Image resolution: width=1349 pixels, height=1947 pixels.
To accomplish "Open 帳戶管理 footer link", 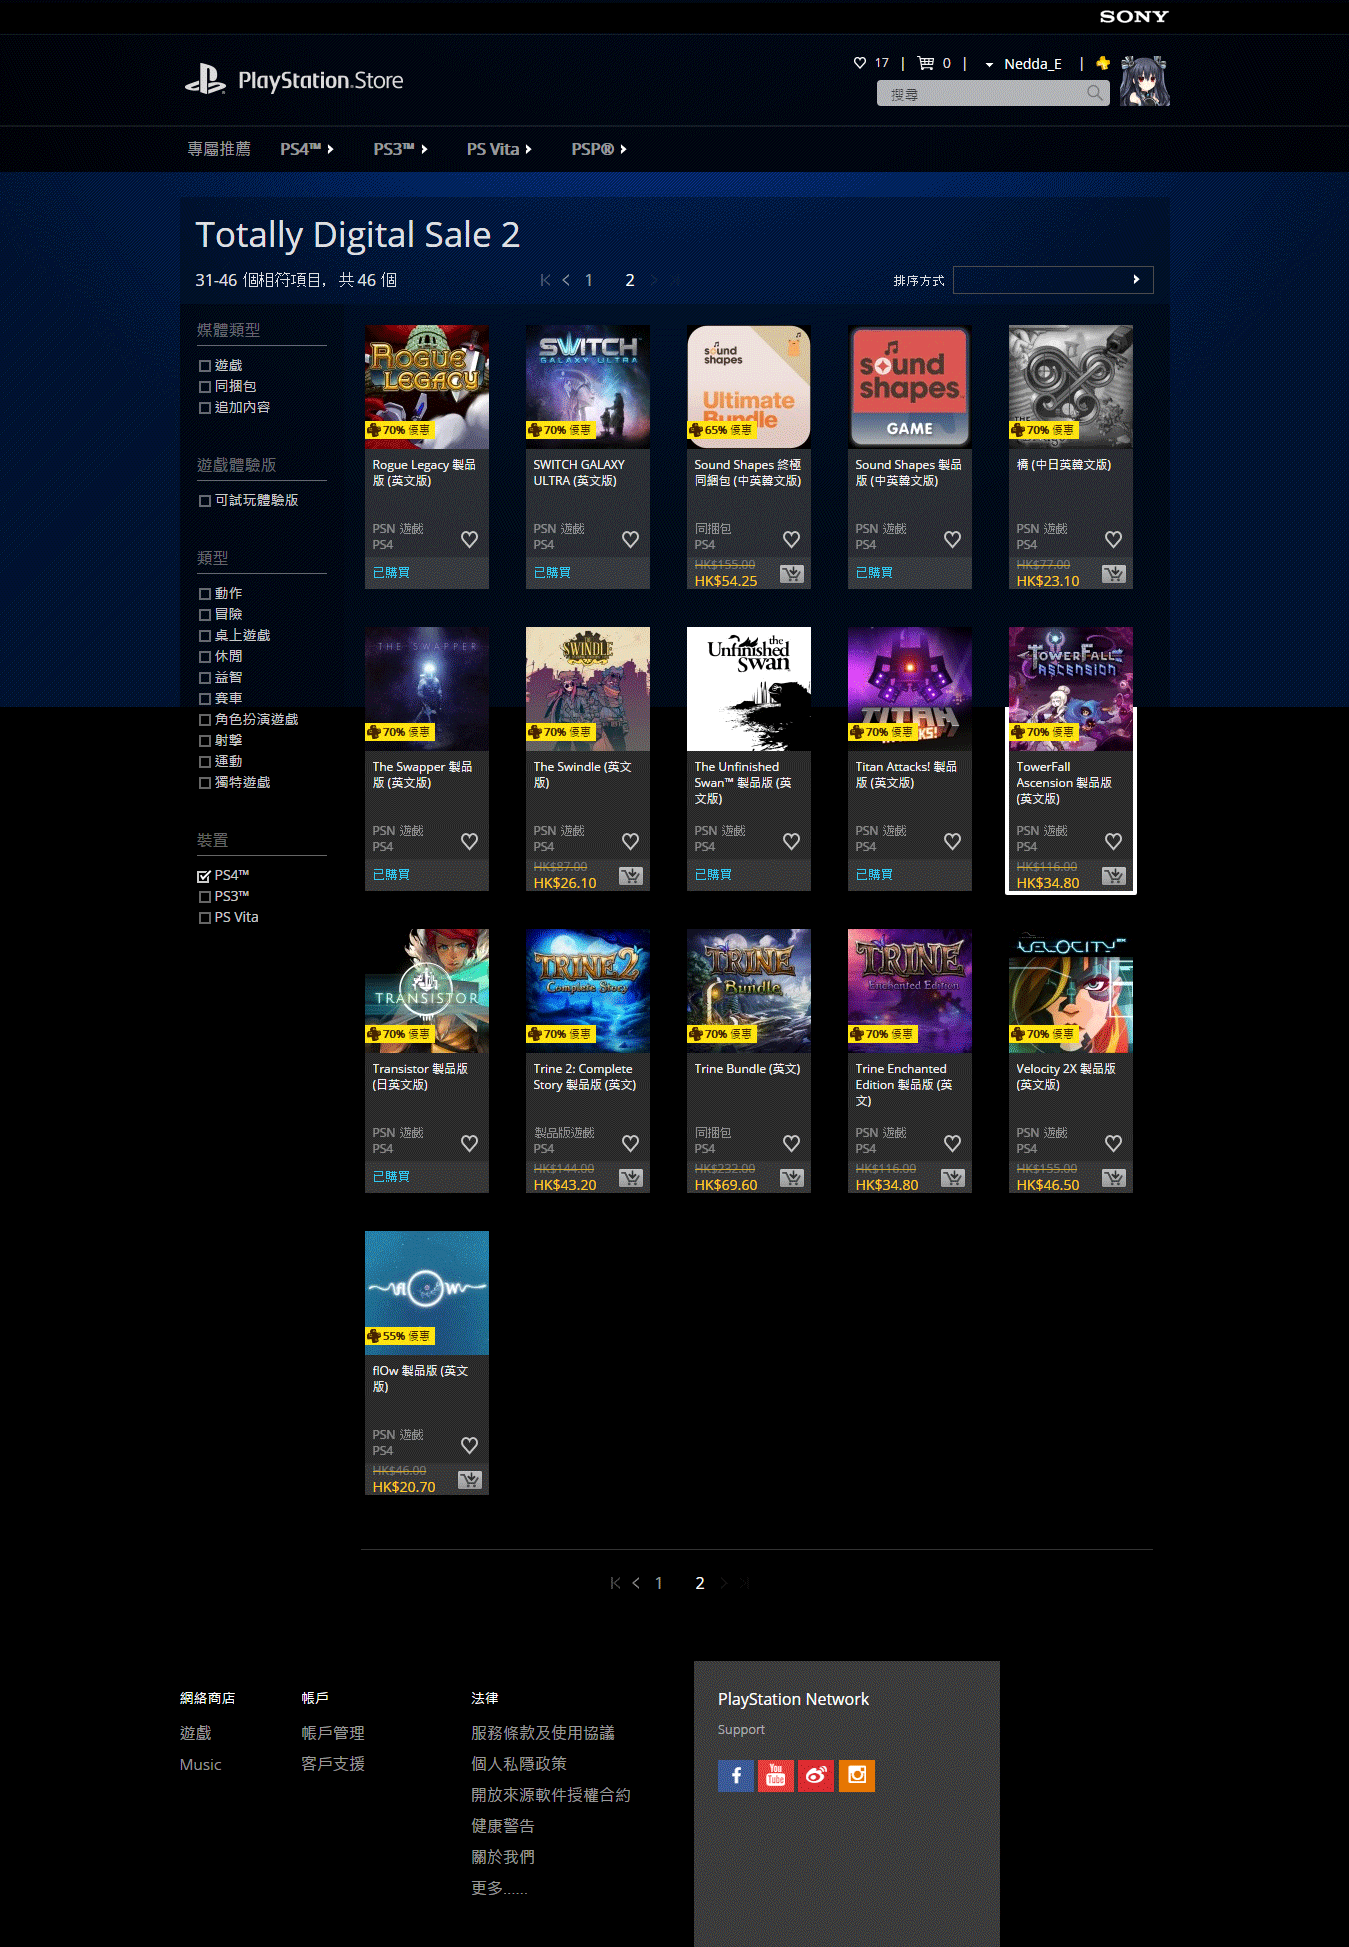I will click(333, 1733).
